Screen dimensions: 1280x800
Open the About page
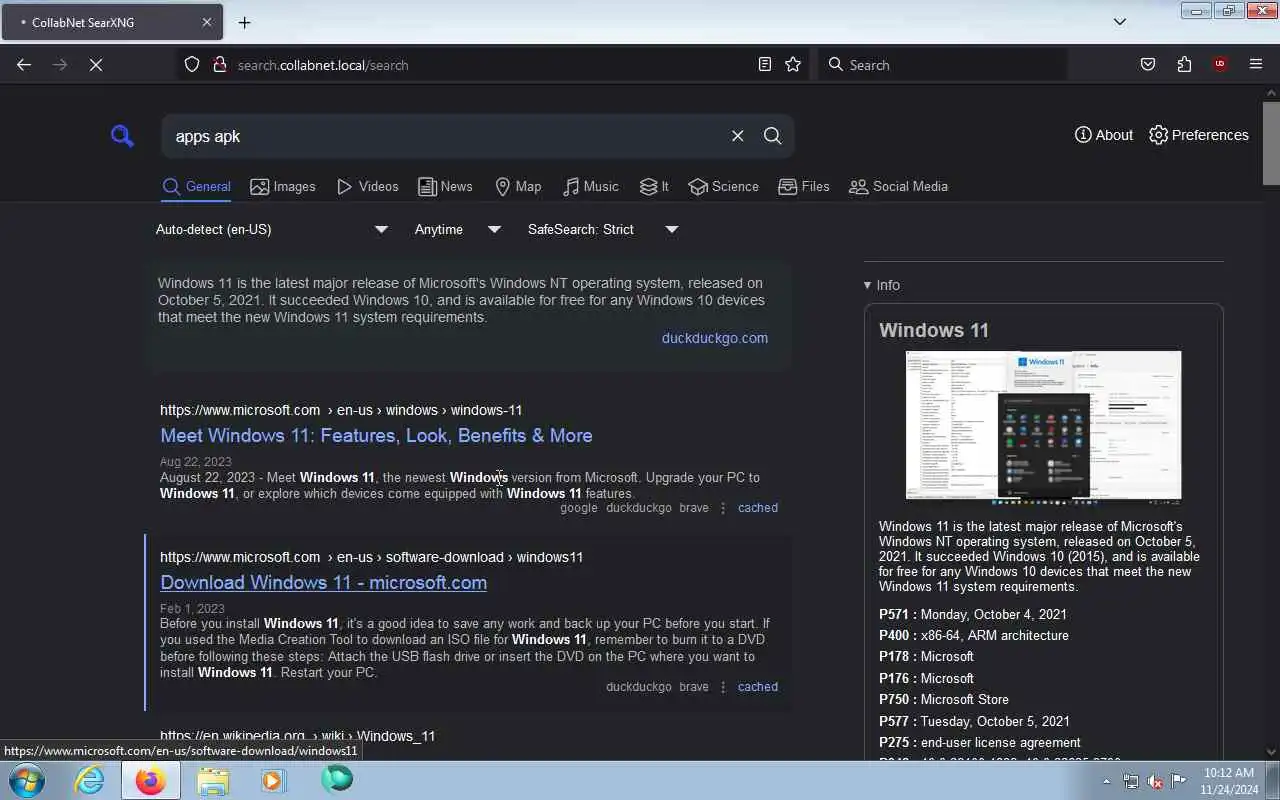click(1103, 135)
